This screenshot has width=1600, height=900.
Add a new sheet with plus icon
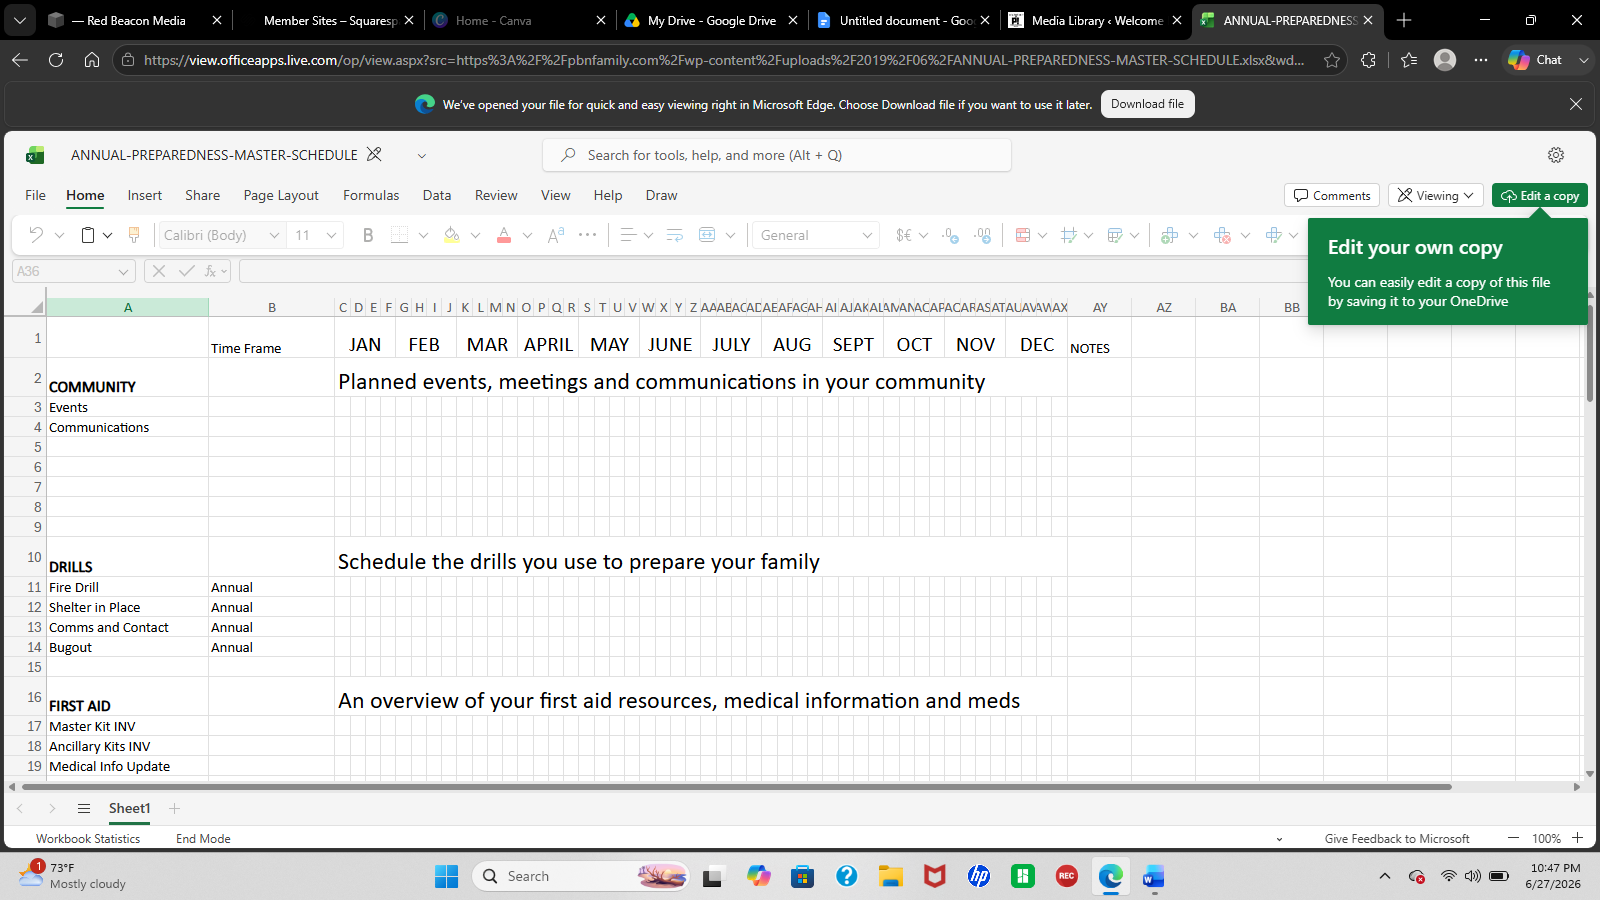[174, 808]
